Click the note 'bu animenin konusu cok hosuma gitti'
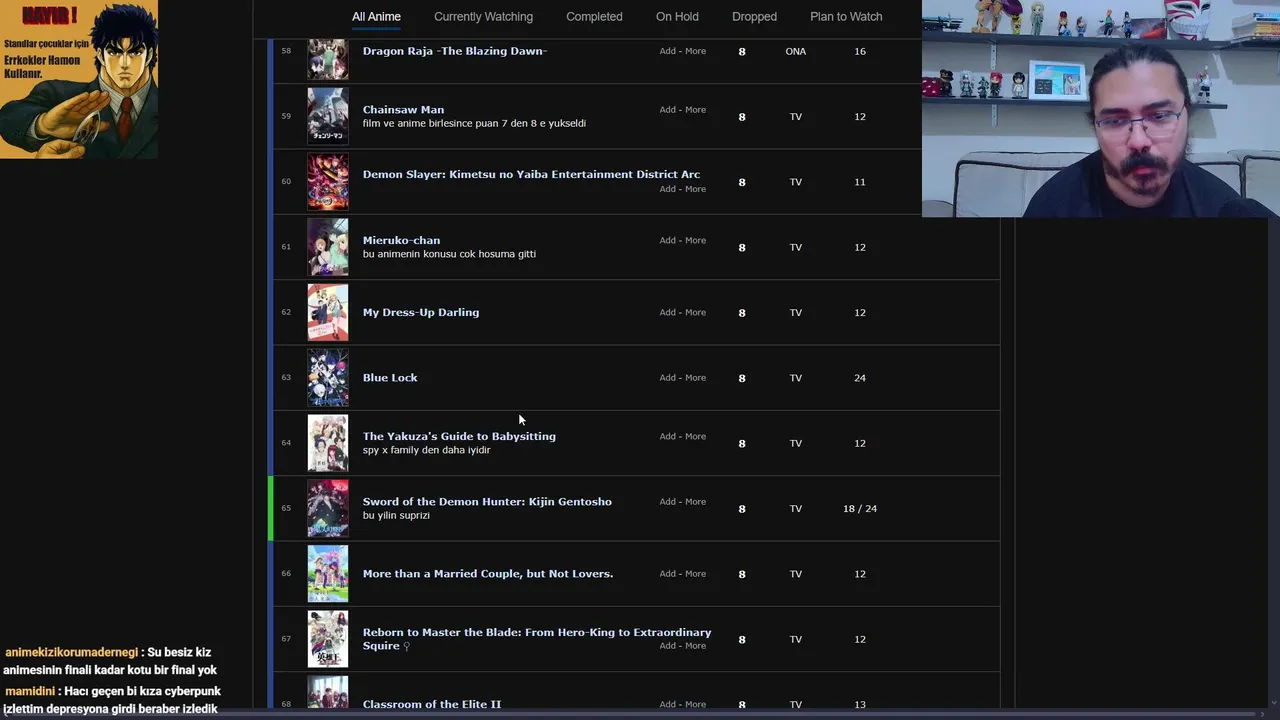This screenshot has width=1280, height=720. click(449, 254)
